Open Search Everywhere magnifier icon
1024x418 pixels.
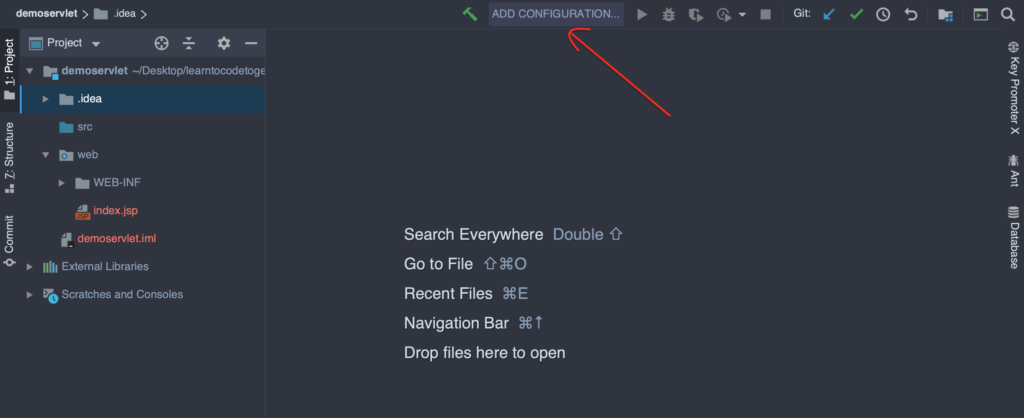coord(1008,14)
